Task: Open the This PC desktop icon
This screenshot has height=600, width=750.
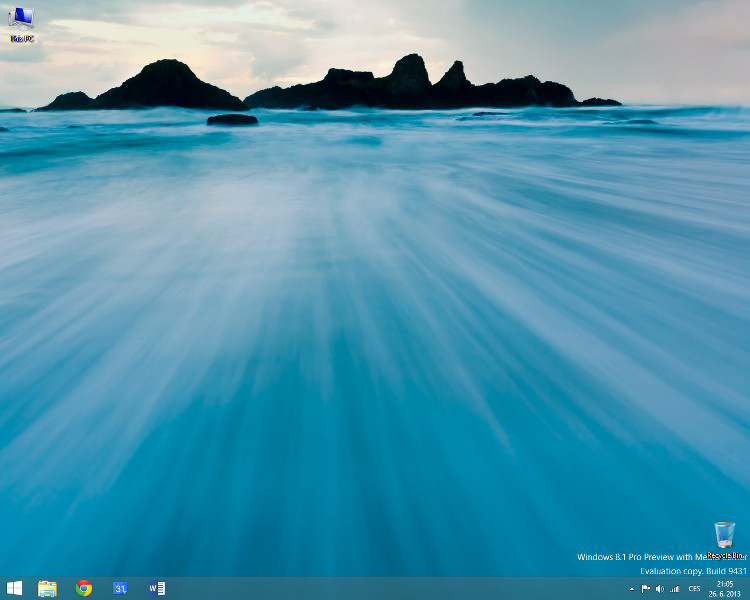Action: 22,24
